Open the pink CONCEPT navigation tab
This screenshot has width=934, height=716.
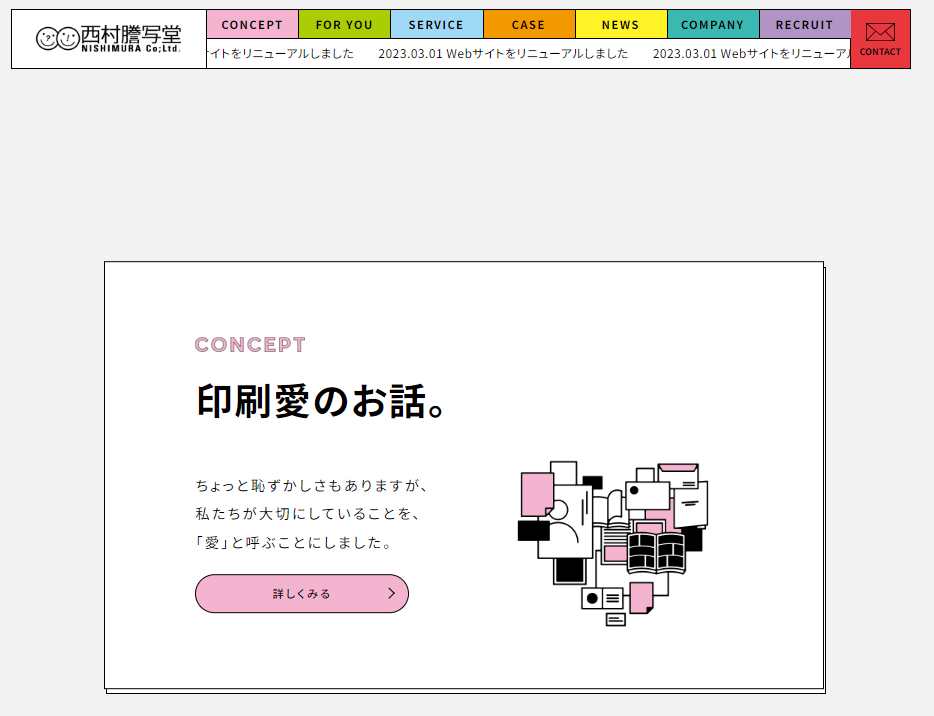(252, 24)
